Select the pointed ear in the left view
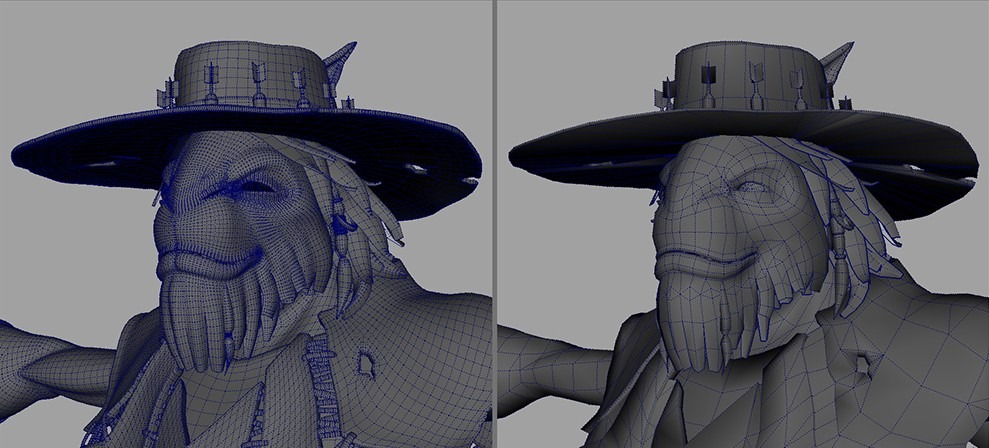This screenshot has height=448, width=989. point(339,63)
